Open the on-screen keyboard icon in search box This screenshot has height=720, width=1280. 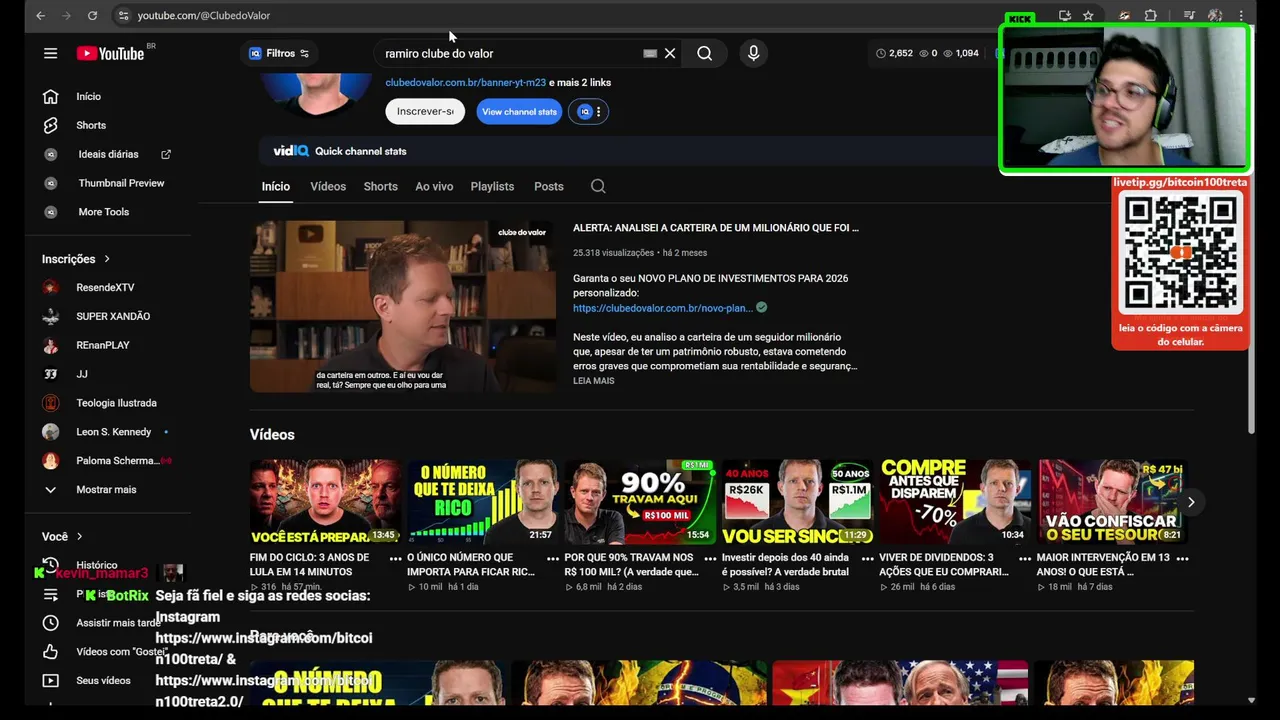650,54
